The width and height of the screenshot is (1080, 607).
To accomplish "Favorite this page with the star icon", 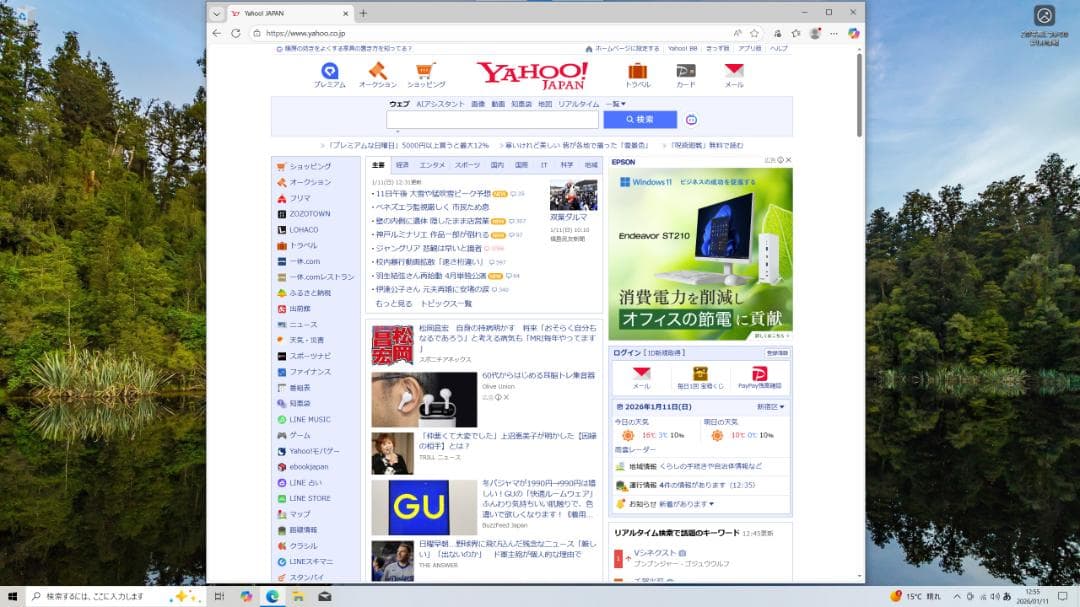I will [x=755, y=33].
